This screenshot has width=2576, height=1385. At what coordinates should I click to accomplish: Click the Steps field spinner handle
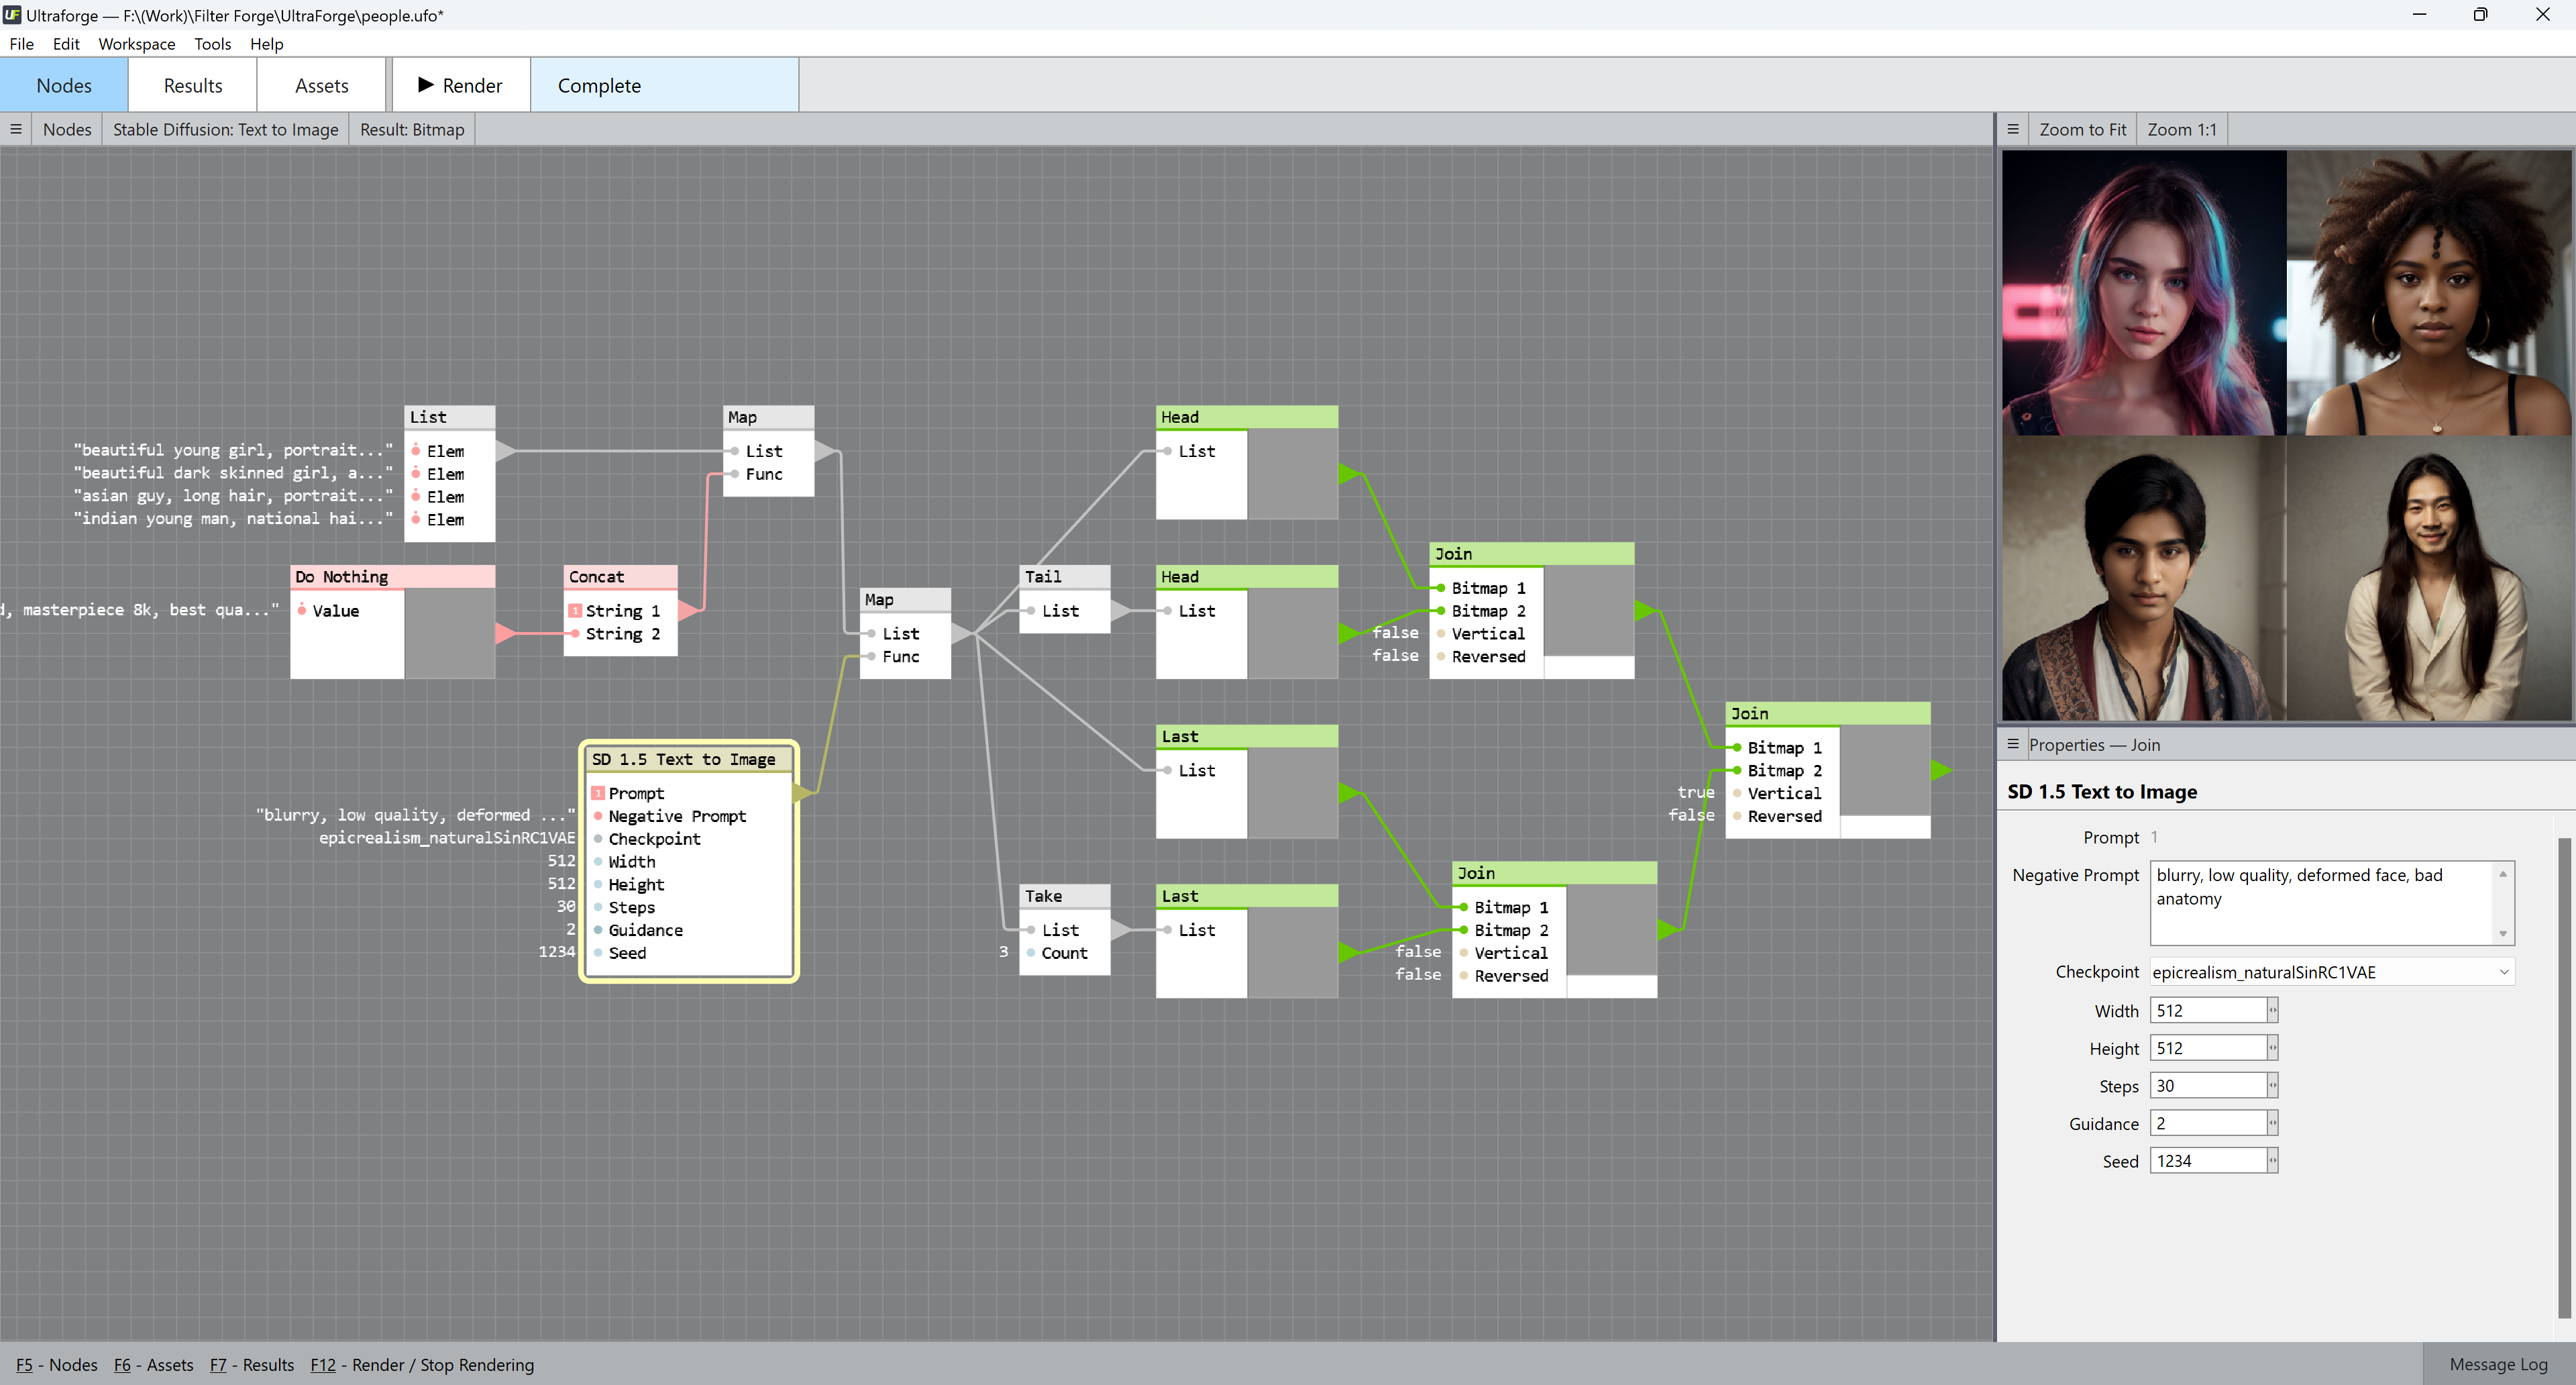pos(2272,1085)
